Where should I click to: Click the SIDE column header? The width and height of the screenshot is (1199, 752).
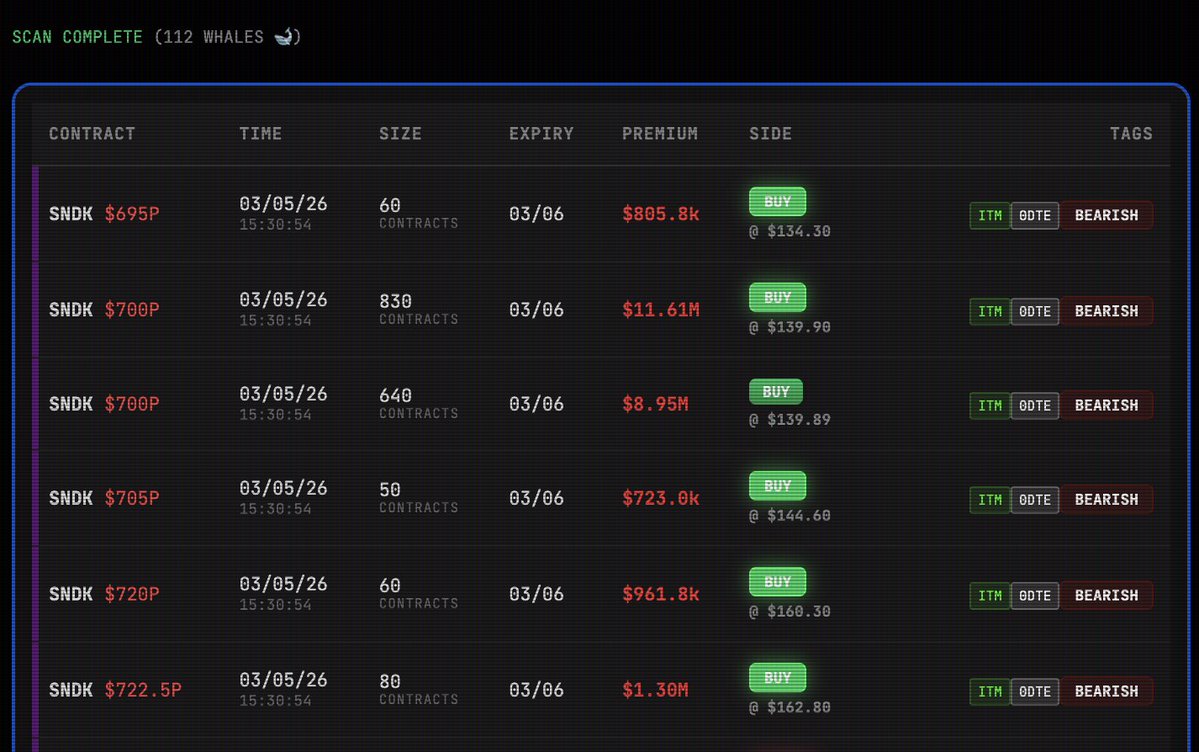(x=770, y=134)
